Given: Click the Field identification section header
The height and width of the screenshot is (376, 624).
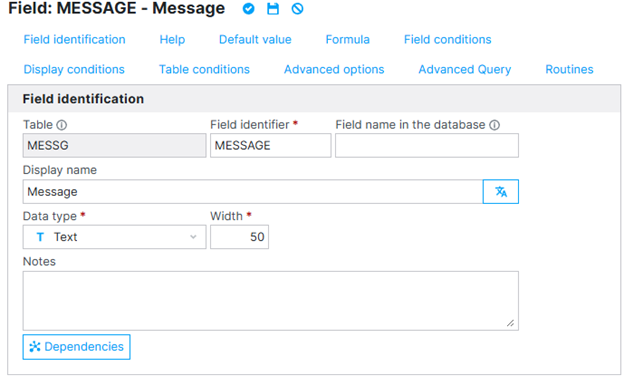Looking at the screenshot, I should point(314,99).
